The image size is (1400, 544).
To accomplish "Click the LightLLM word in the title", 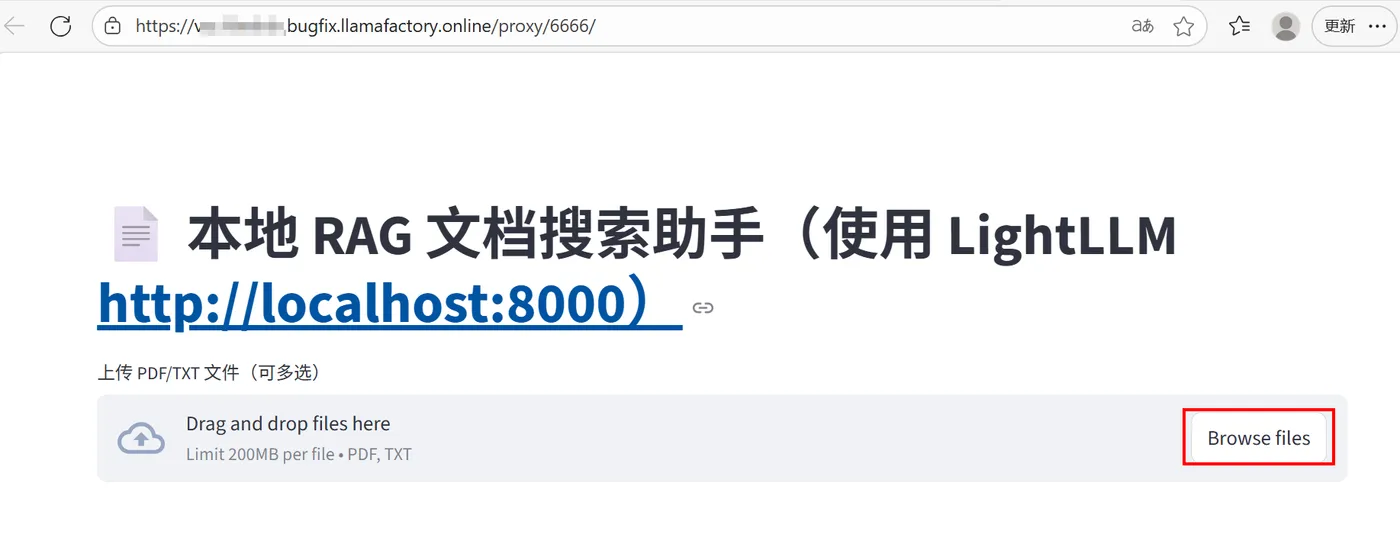I will coord(1061,235).
